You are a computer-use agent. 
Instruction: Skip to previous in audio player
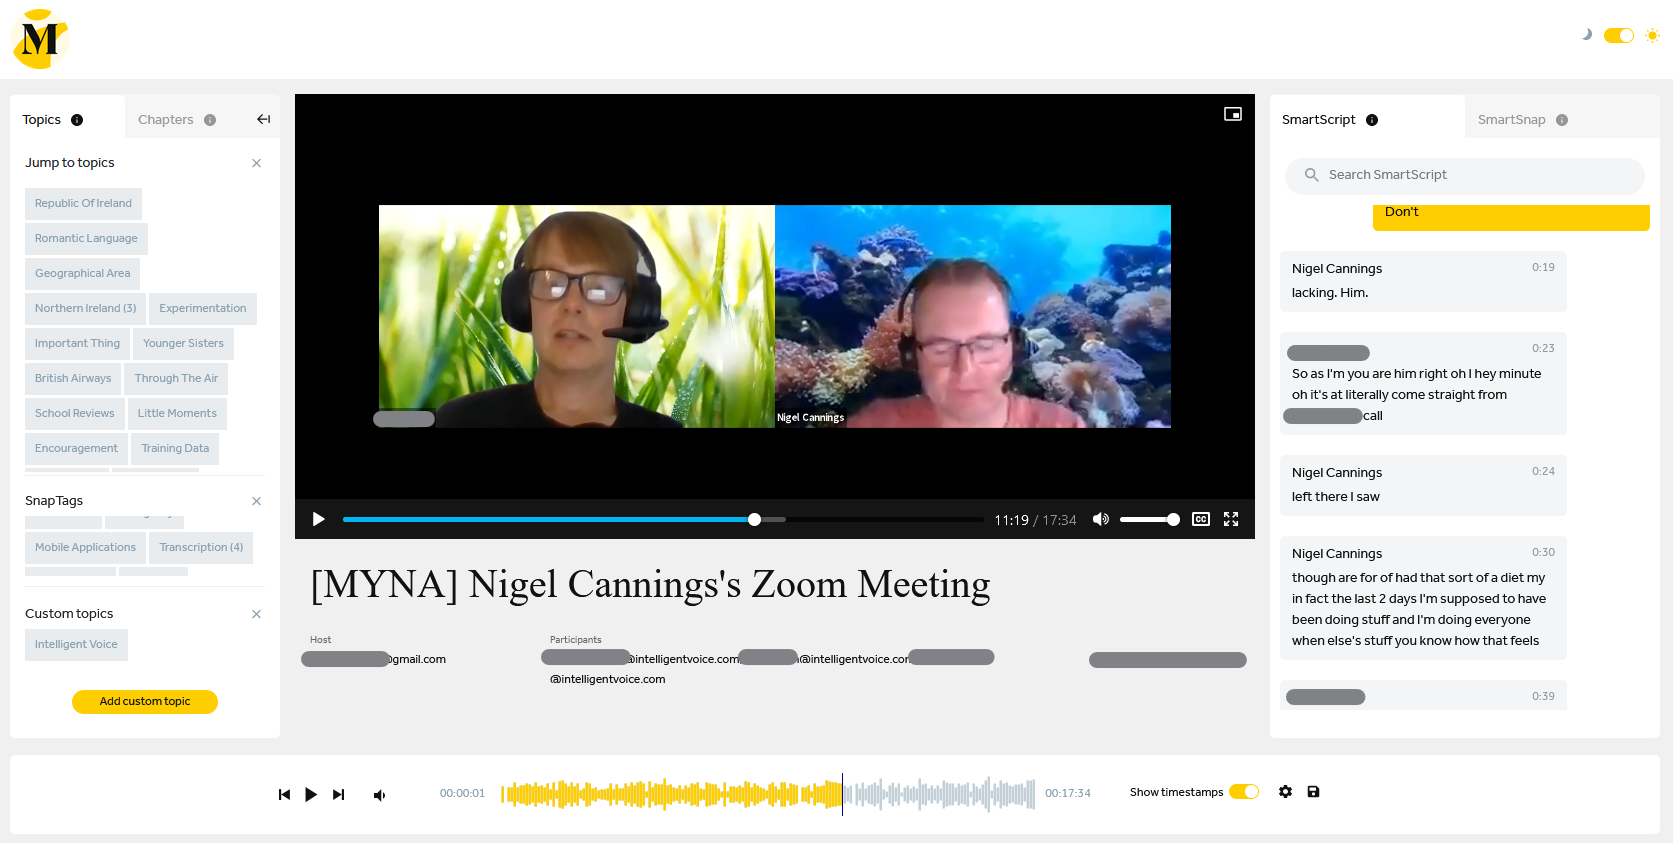(284, 795)
